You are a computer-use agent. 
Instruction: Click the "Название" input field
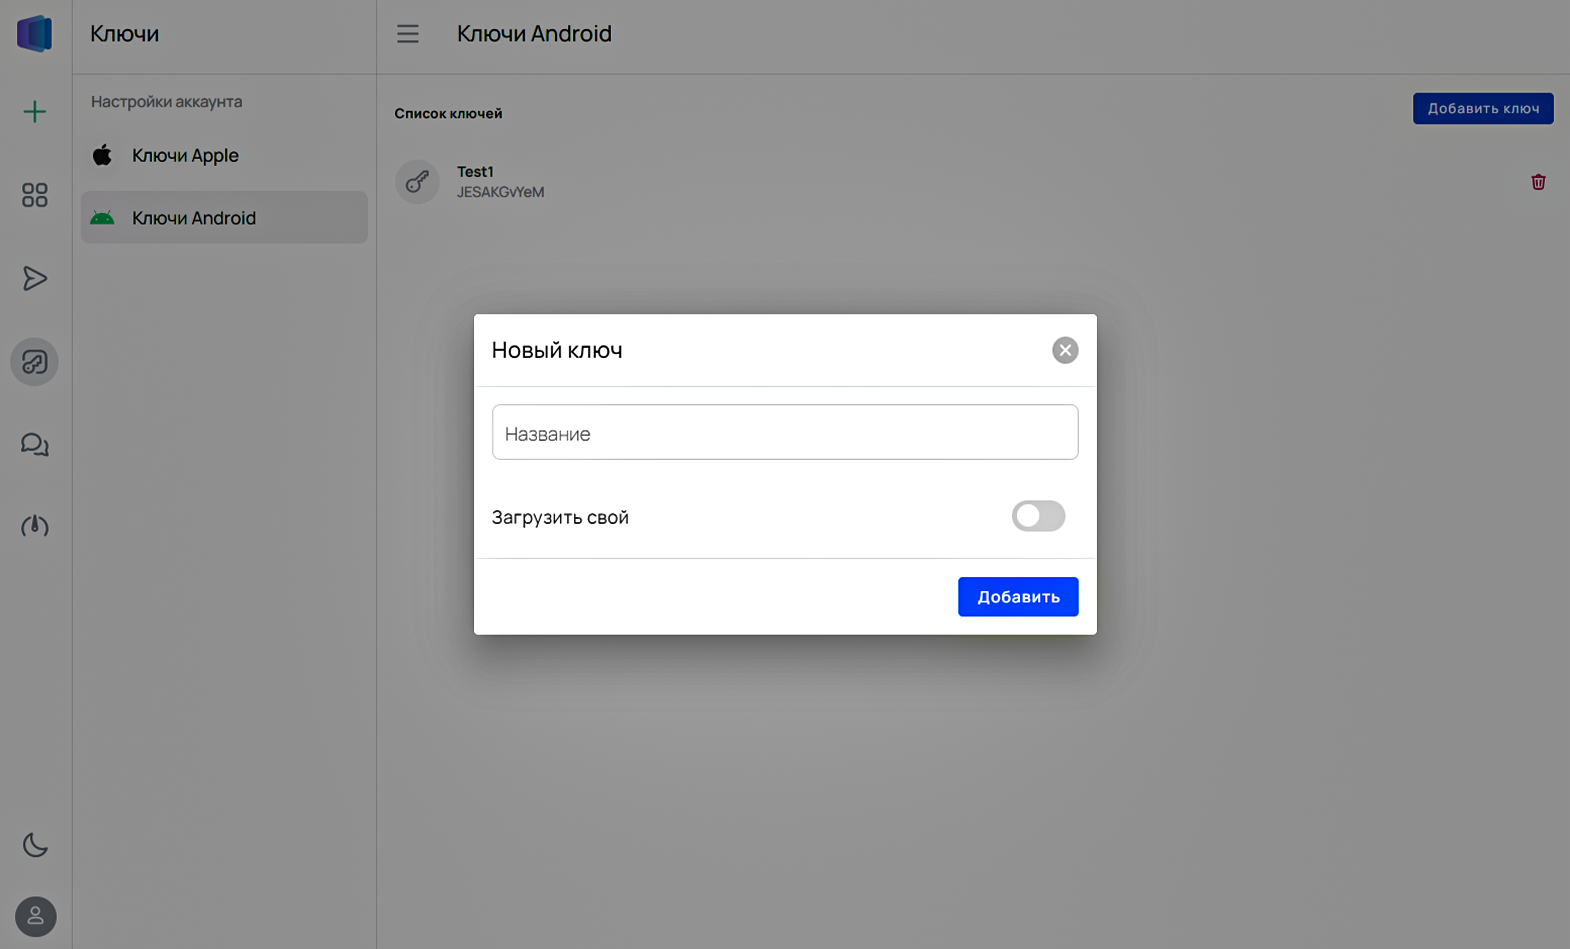[785, 433]
